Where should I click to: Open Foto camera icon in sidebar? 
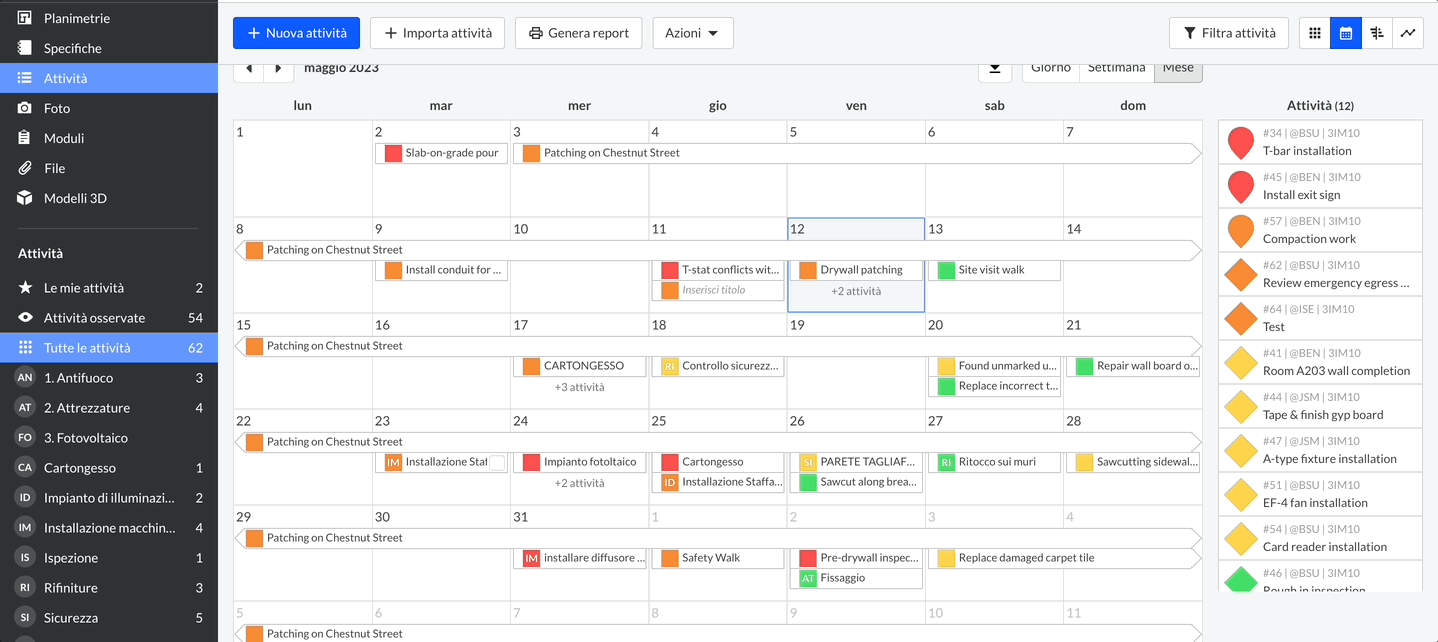click(x=25, y=108)
